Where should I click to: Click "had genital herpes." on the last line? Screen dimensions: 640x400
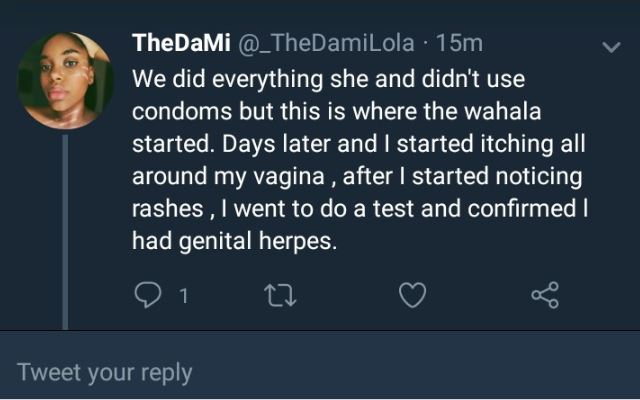tap(231, 241)
